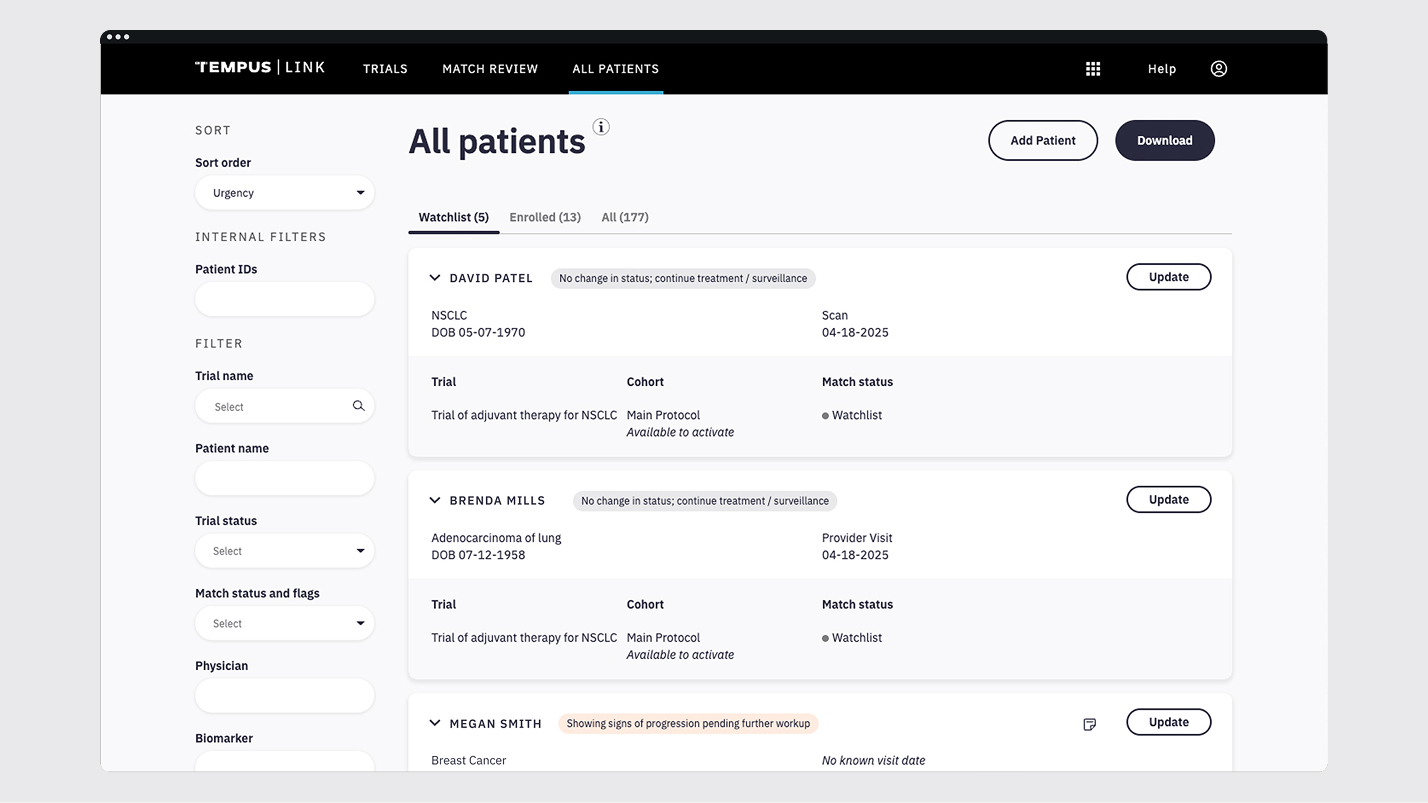Open the note icon on Megan Smith's card
Viewport: 1428px width, 803px height.
pos(1090,724)
